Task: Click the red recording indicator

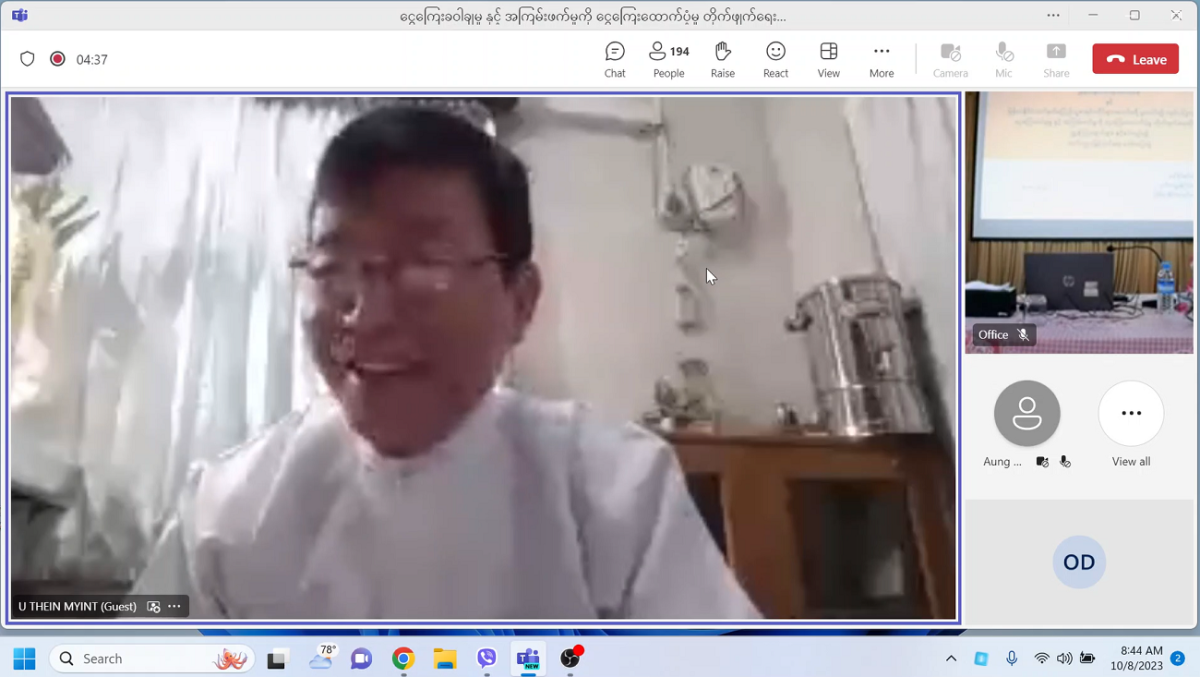Action: click(58, 59)
